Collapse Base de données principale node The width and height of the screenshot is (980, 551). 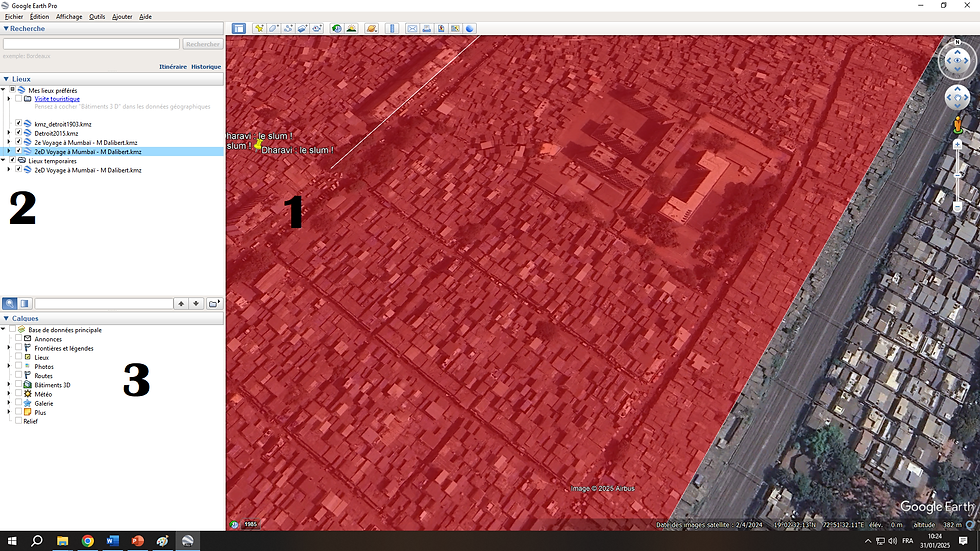3,329
